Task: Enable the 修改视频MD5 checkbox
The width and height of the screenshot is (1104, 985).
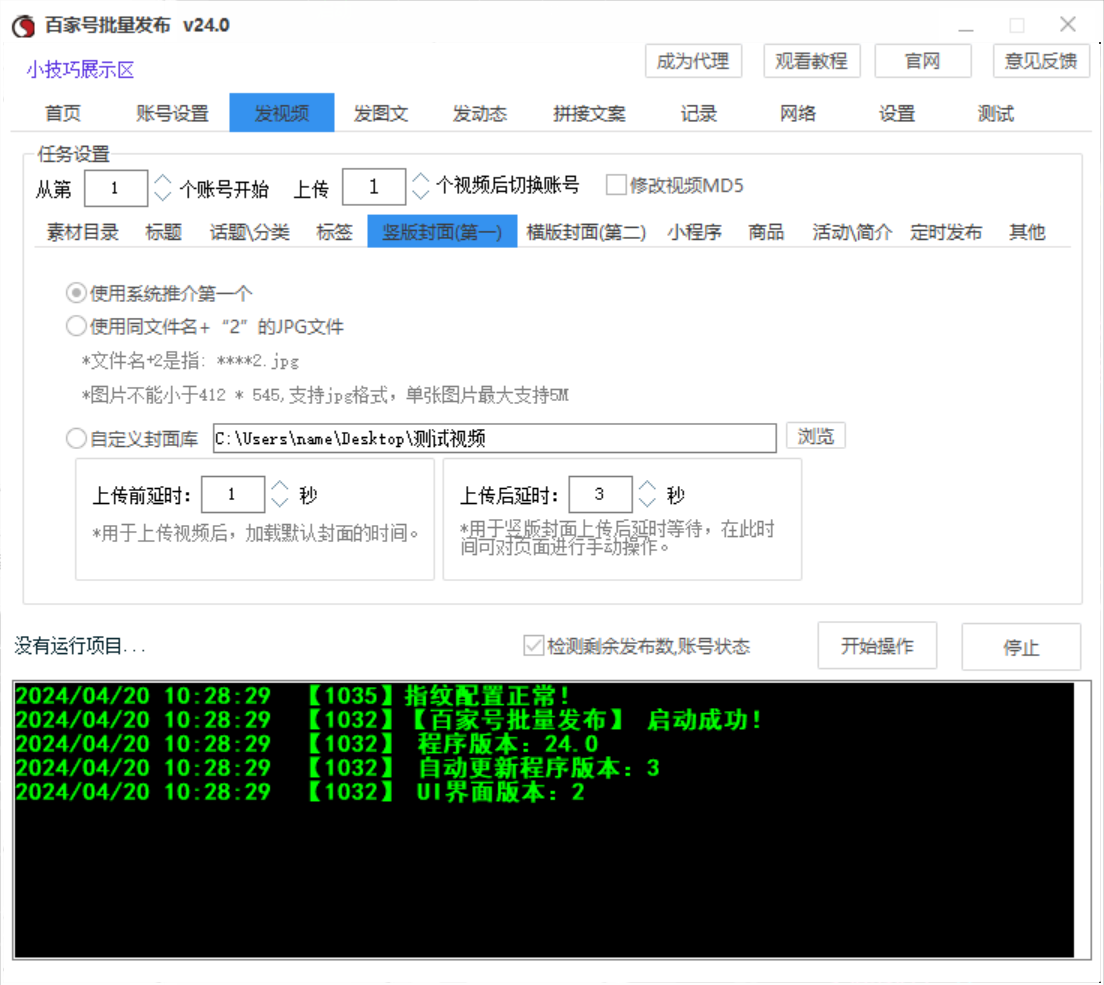Action: click(x=616, y=185)
